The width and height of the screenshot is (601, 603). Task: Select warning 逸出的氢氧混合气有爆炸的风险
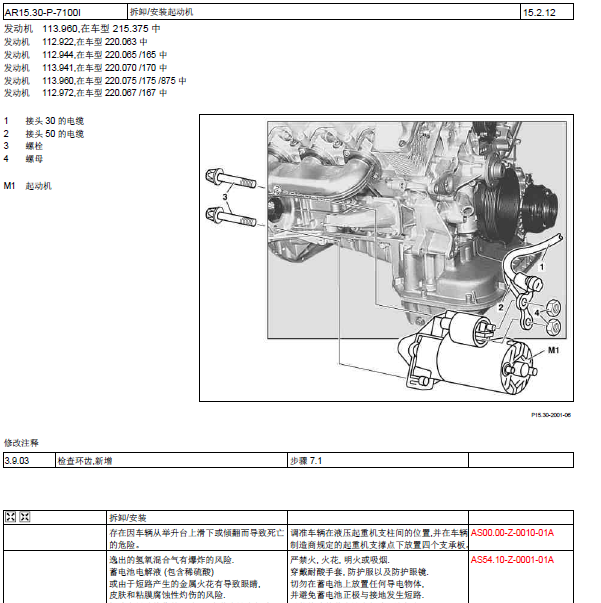[x=172, y=560]
